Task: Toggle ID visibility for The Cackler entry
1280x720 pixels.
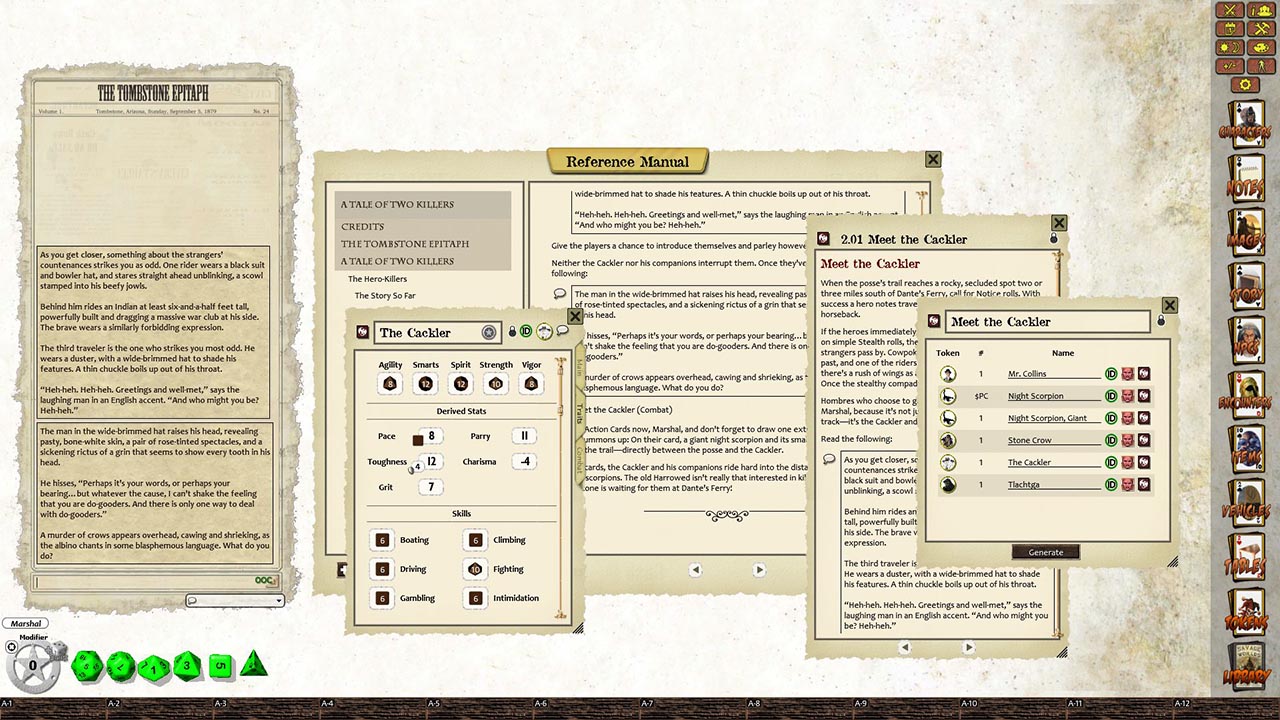Action: click(1110, 462)
